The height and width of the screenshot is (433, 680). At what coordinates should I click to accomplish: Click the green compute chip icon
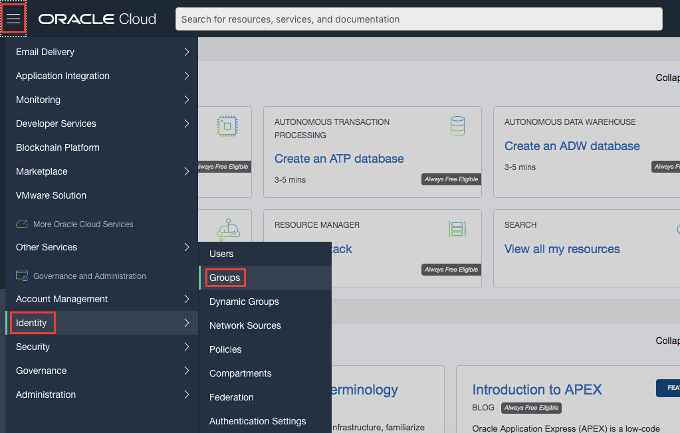[x=227, y=126]
